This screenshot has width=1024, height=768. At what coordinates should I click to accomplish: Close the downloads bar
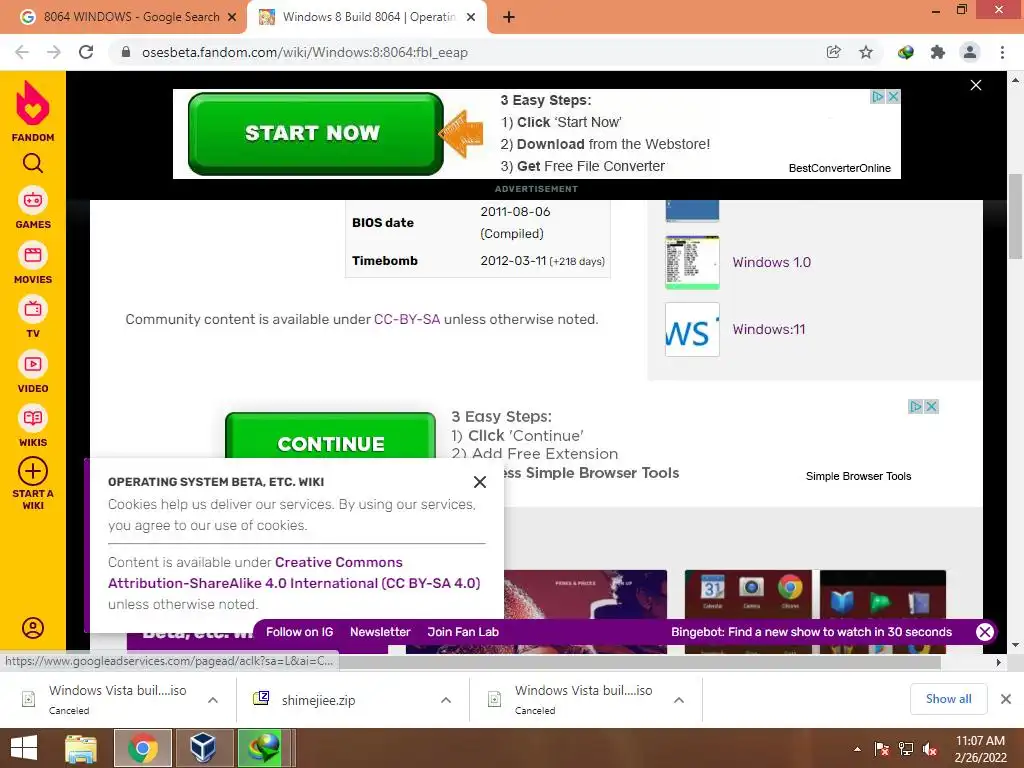[x=1006, y=699]
